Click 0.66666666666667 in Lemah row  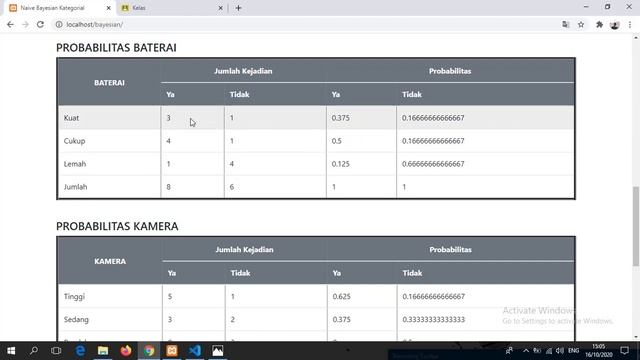coord(433,164)
